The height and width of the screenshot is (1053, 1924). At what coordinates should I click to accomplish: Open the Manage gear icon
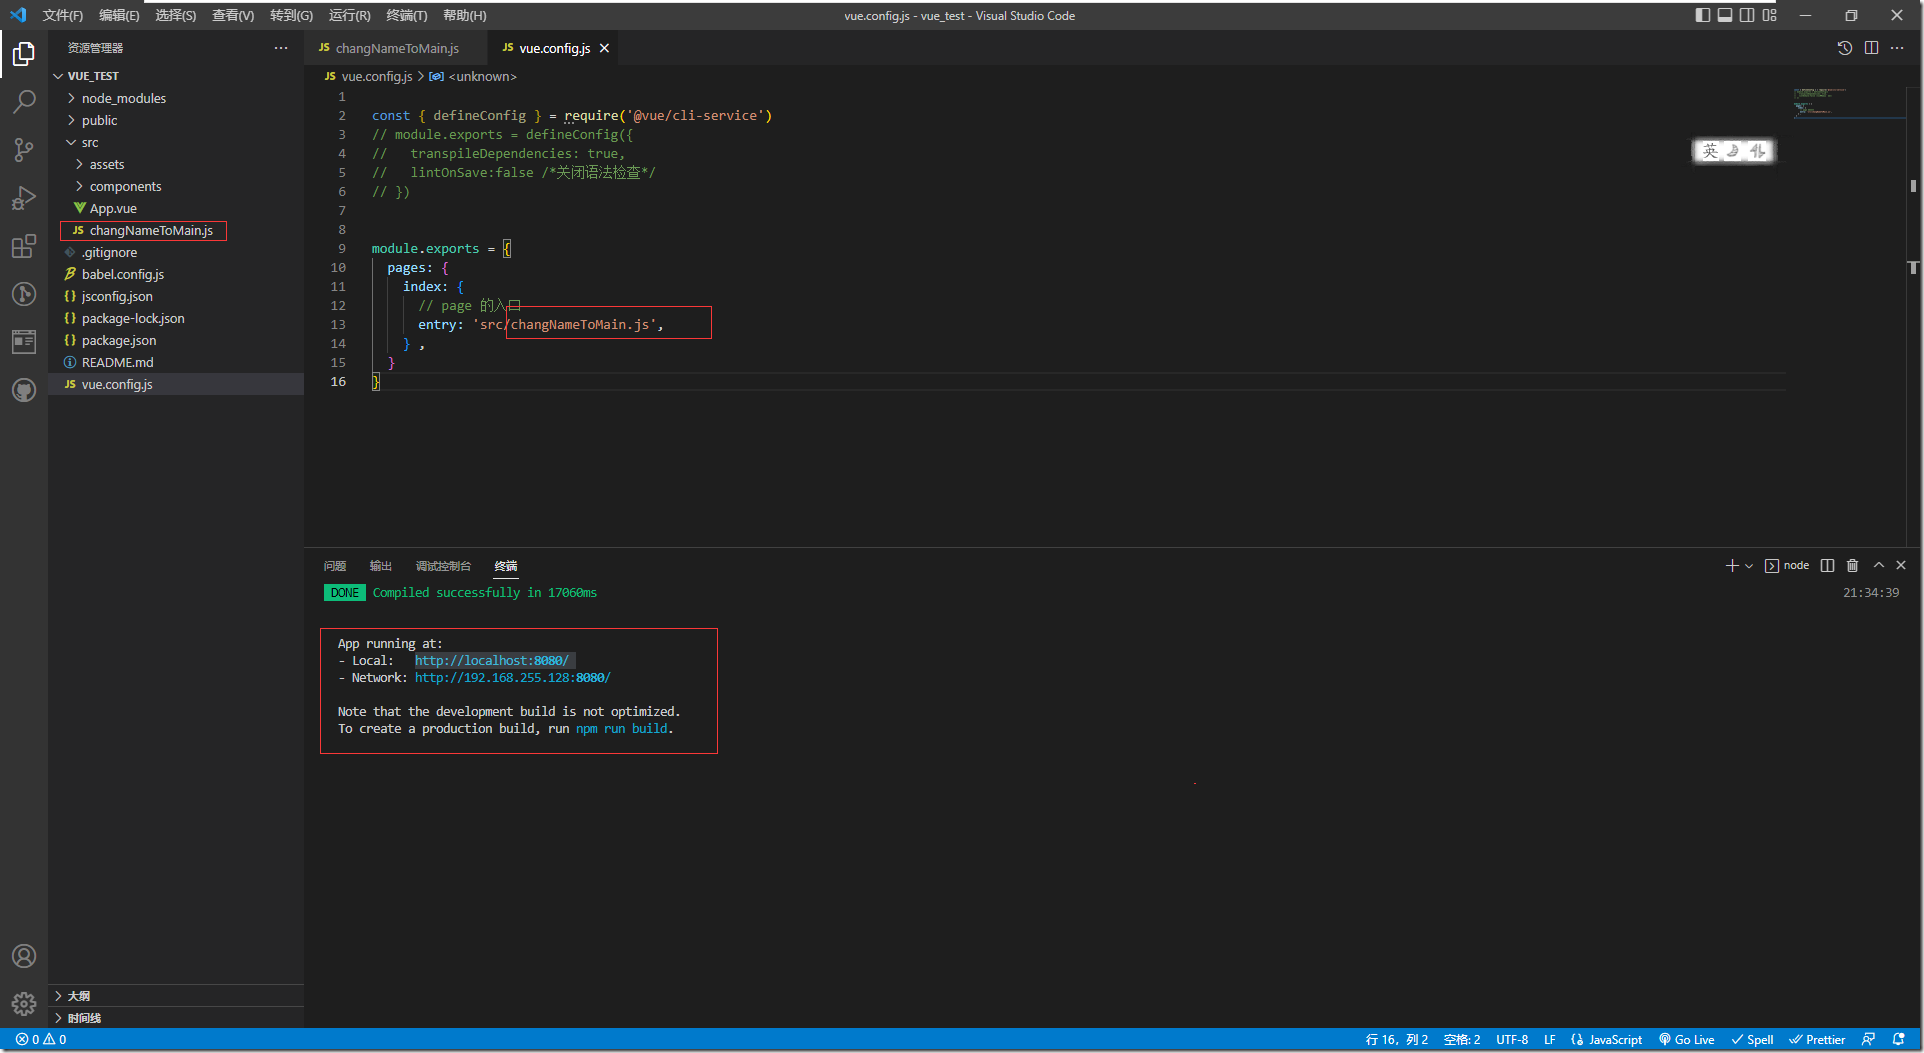(24, 1003)
